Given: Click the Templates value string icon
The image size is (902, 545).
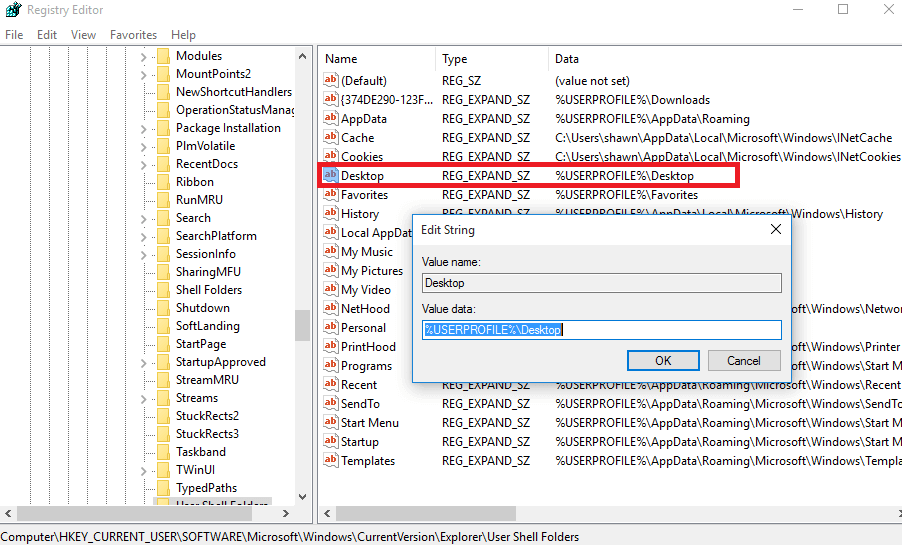Looking at the screenshot, I should (x=331, y=461).
